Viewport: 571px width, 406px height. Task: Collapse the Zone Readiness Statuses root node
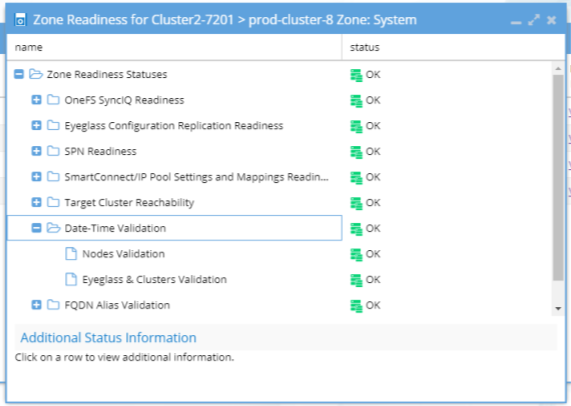pyautogui.click(x=19, y=74)
